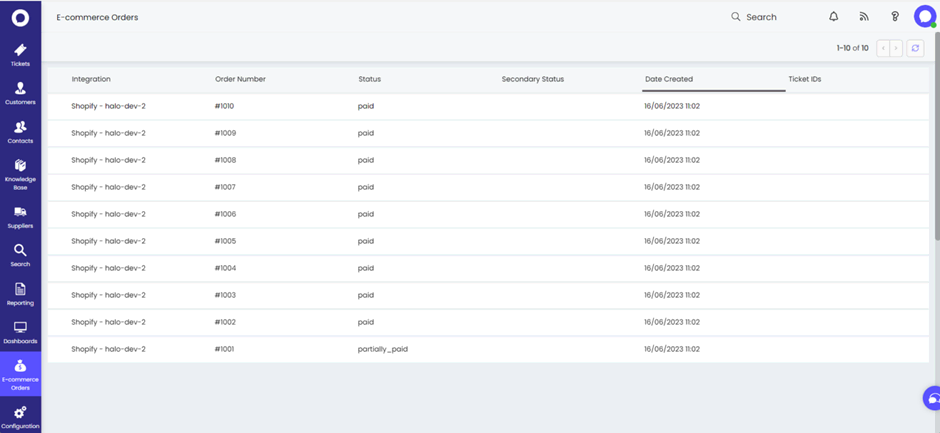Refresh the orders list

(x=915, y=48)
